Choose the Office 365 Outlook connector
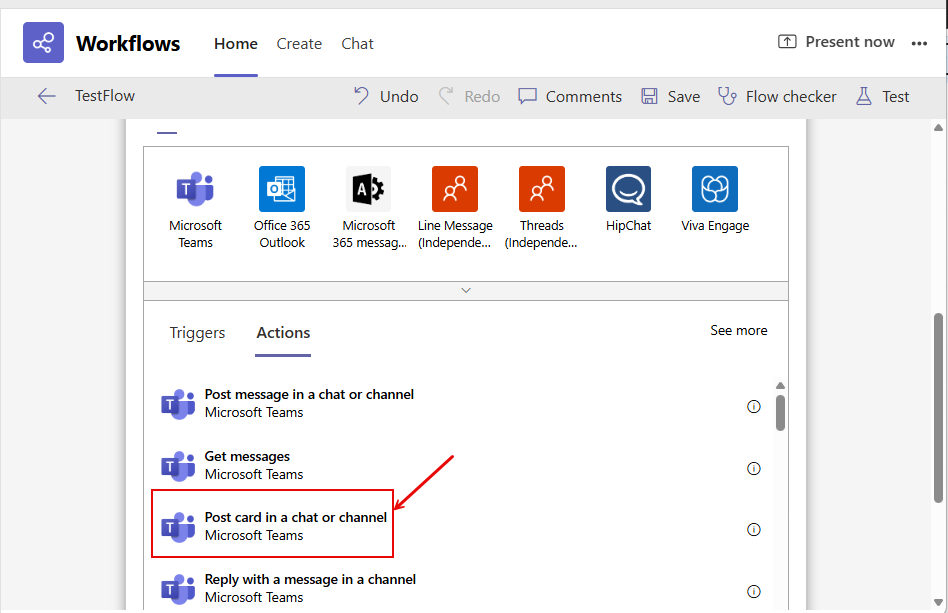This screenshot has width=948, height=613. tap(282, 189)
